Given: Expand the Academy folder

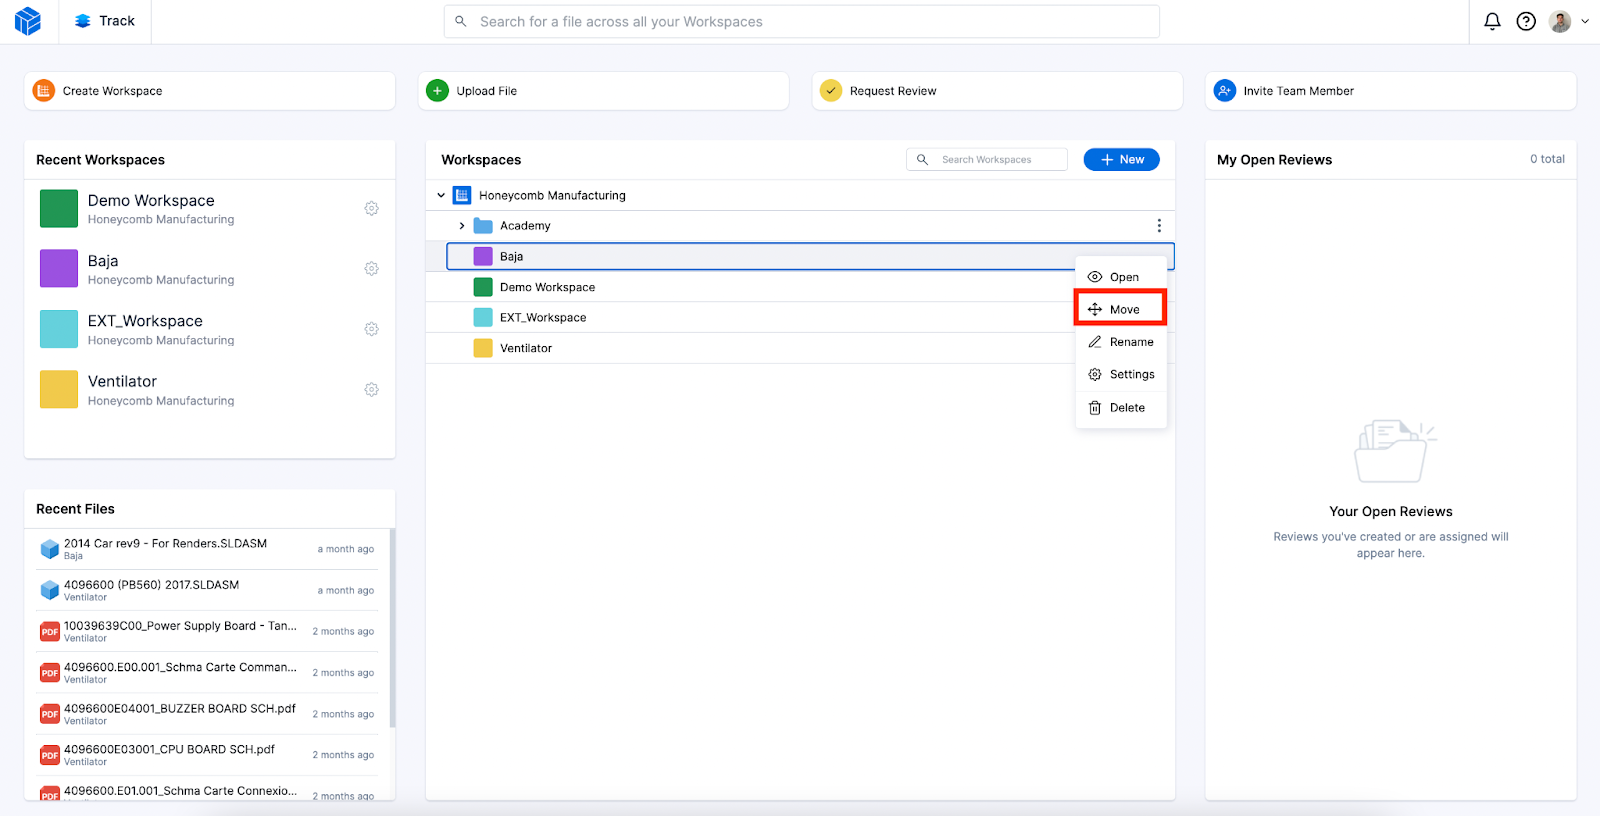Looking at the screenshot, I should click(462, 226).
